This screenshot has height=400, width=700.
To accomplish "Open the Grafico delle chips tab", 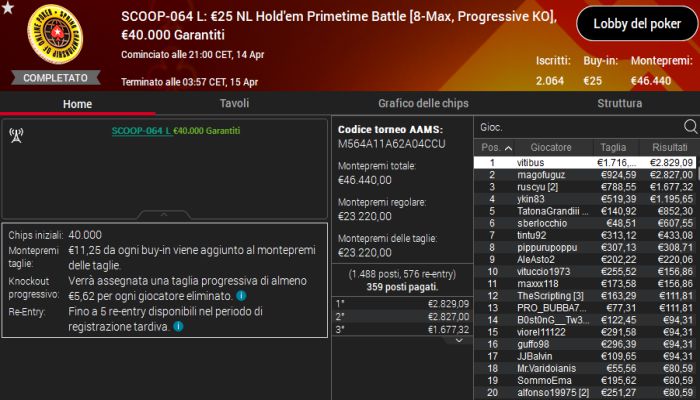I will pyautogui.click(x=423, y=103).
